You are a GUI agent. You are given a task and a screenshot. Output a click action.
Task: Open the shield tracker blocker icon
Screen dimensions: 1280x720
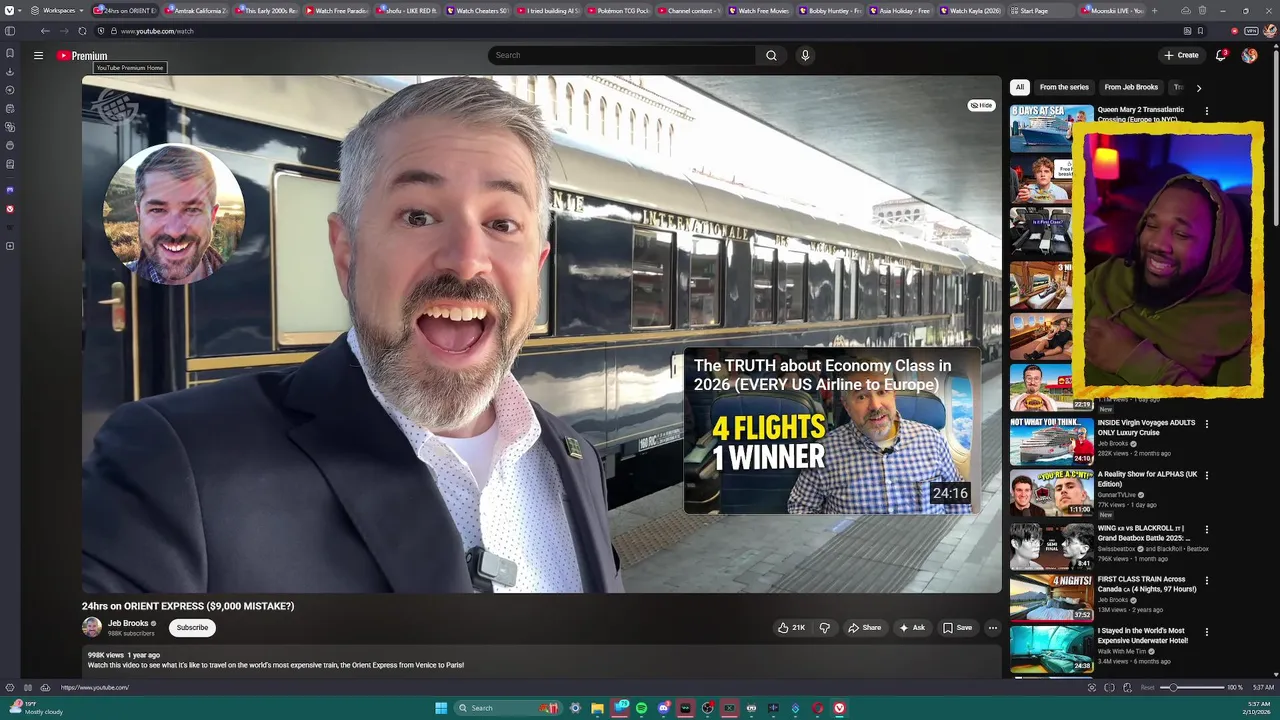coord(100,31)
